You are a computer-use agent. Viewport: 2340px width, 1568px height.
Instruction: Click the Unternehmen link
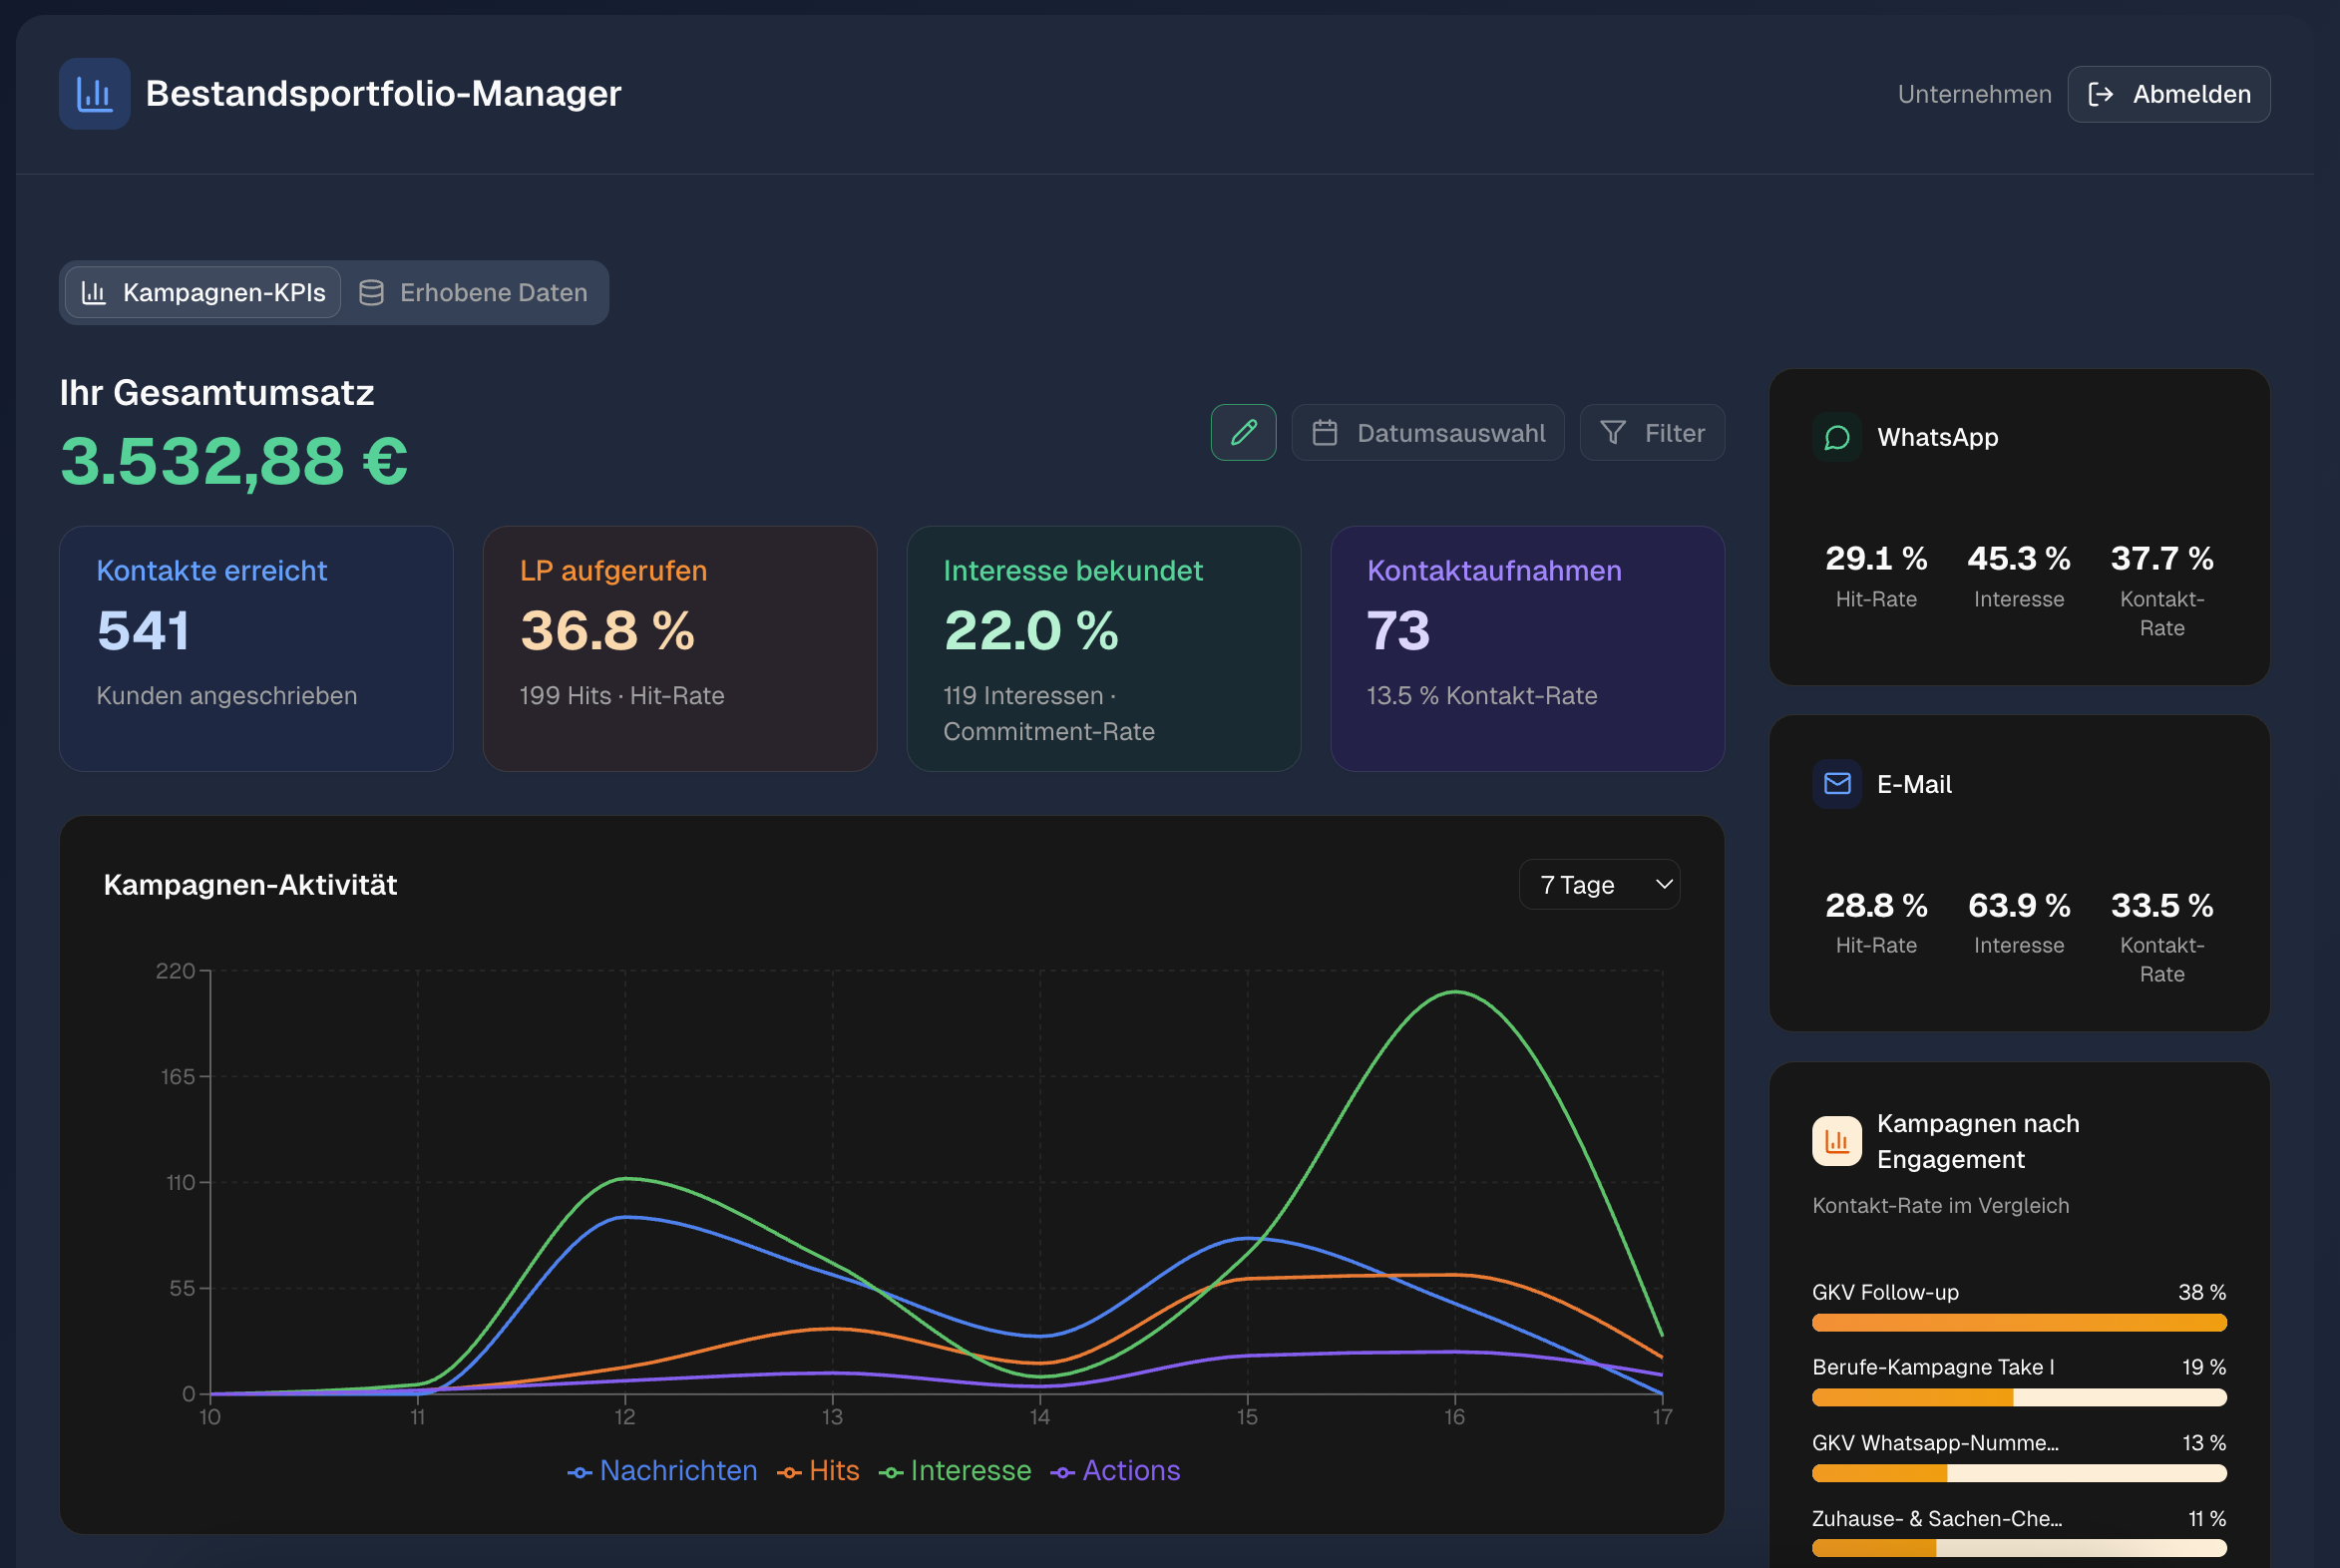tap(1974, 93)
